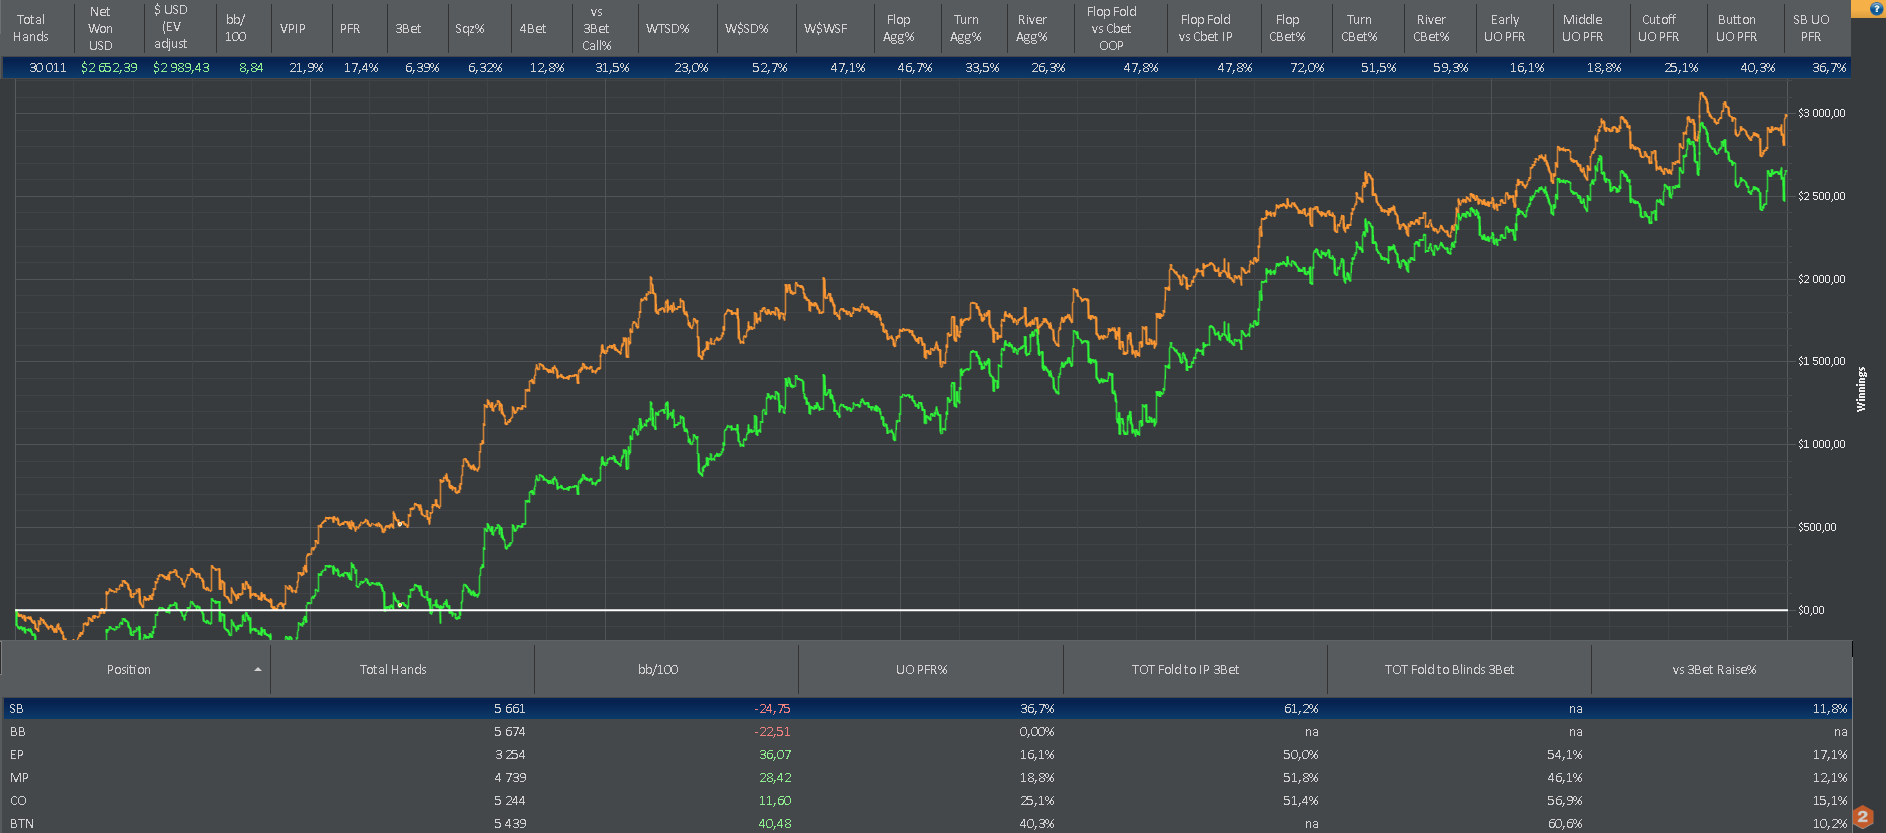Screen dimensions: 1886x833
Task: Click TOT Fold to IP 3Bet header
Action: point(1185,670)
